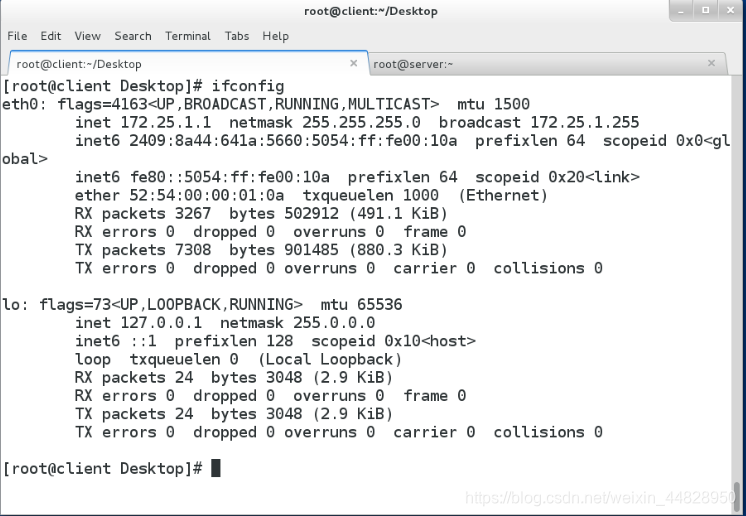Image resolution: width=746 pixels, height=516 pixels.
Task: Click loopback address 127.0.0.1
Action: (x=161, y=323)
